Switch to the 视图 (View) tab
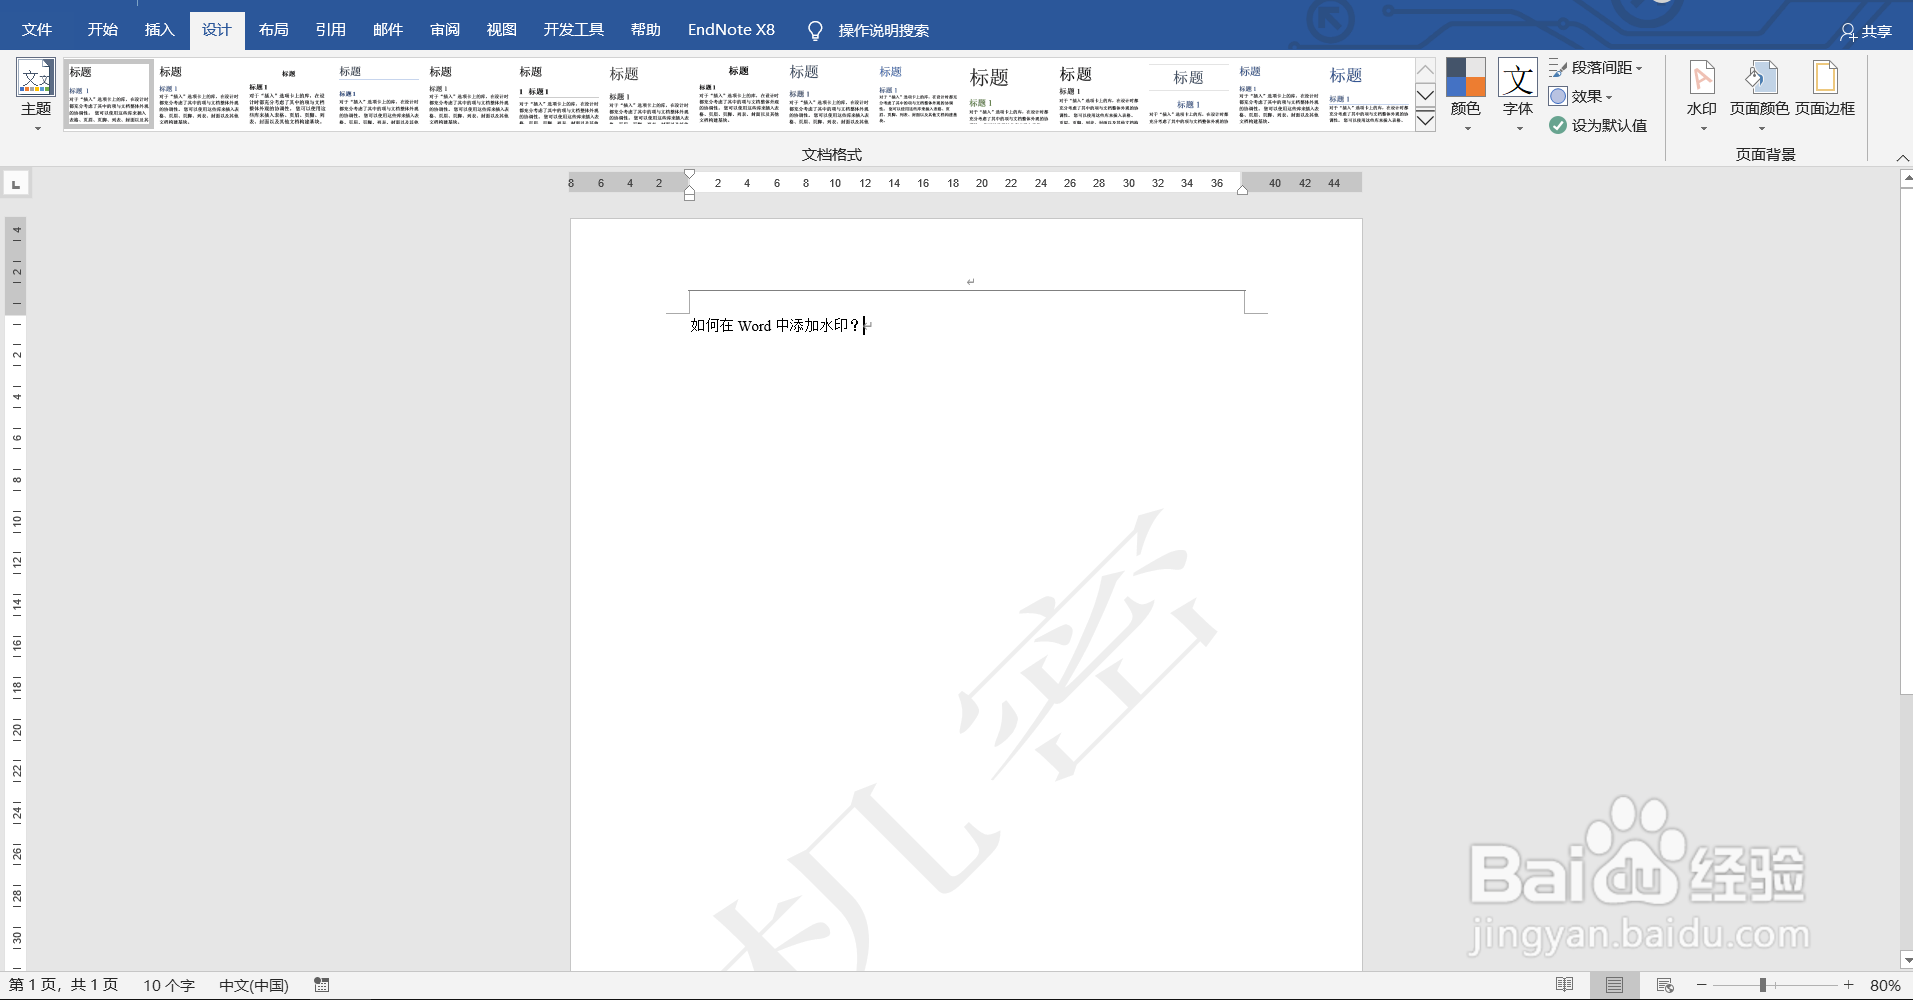Screen dimensions: 1913x1000 tap(501, 30)
